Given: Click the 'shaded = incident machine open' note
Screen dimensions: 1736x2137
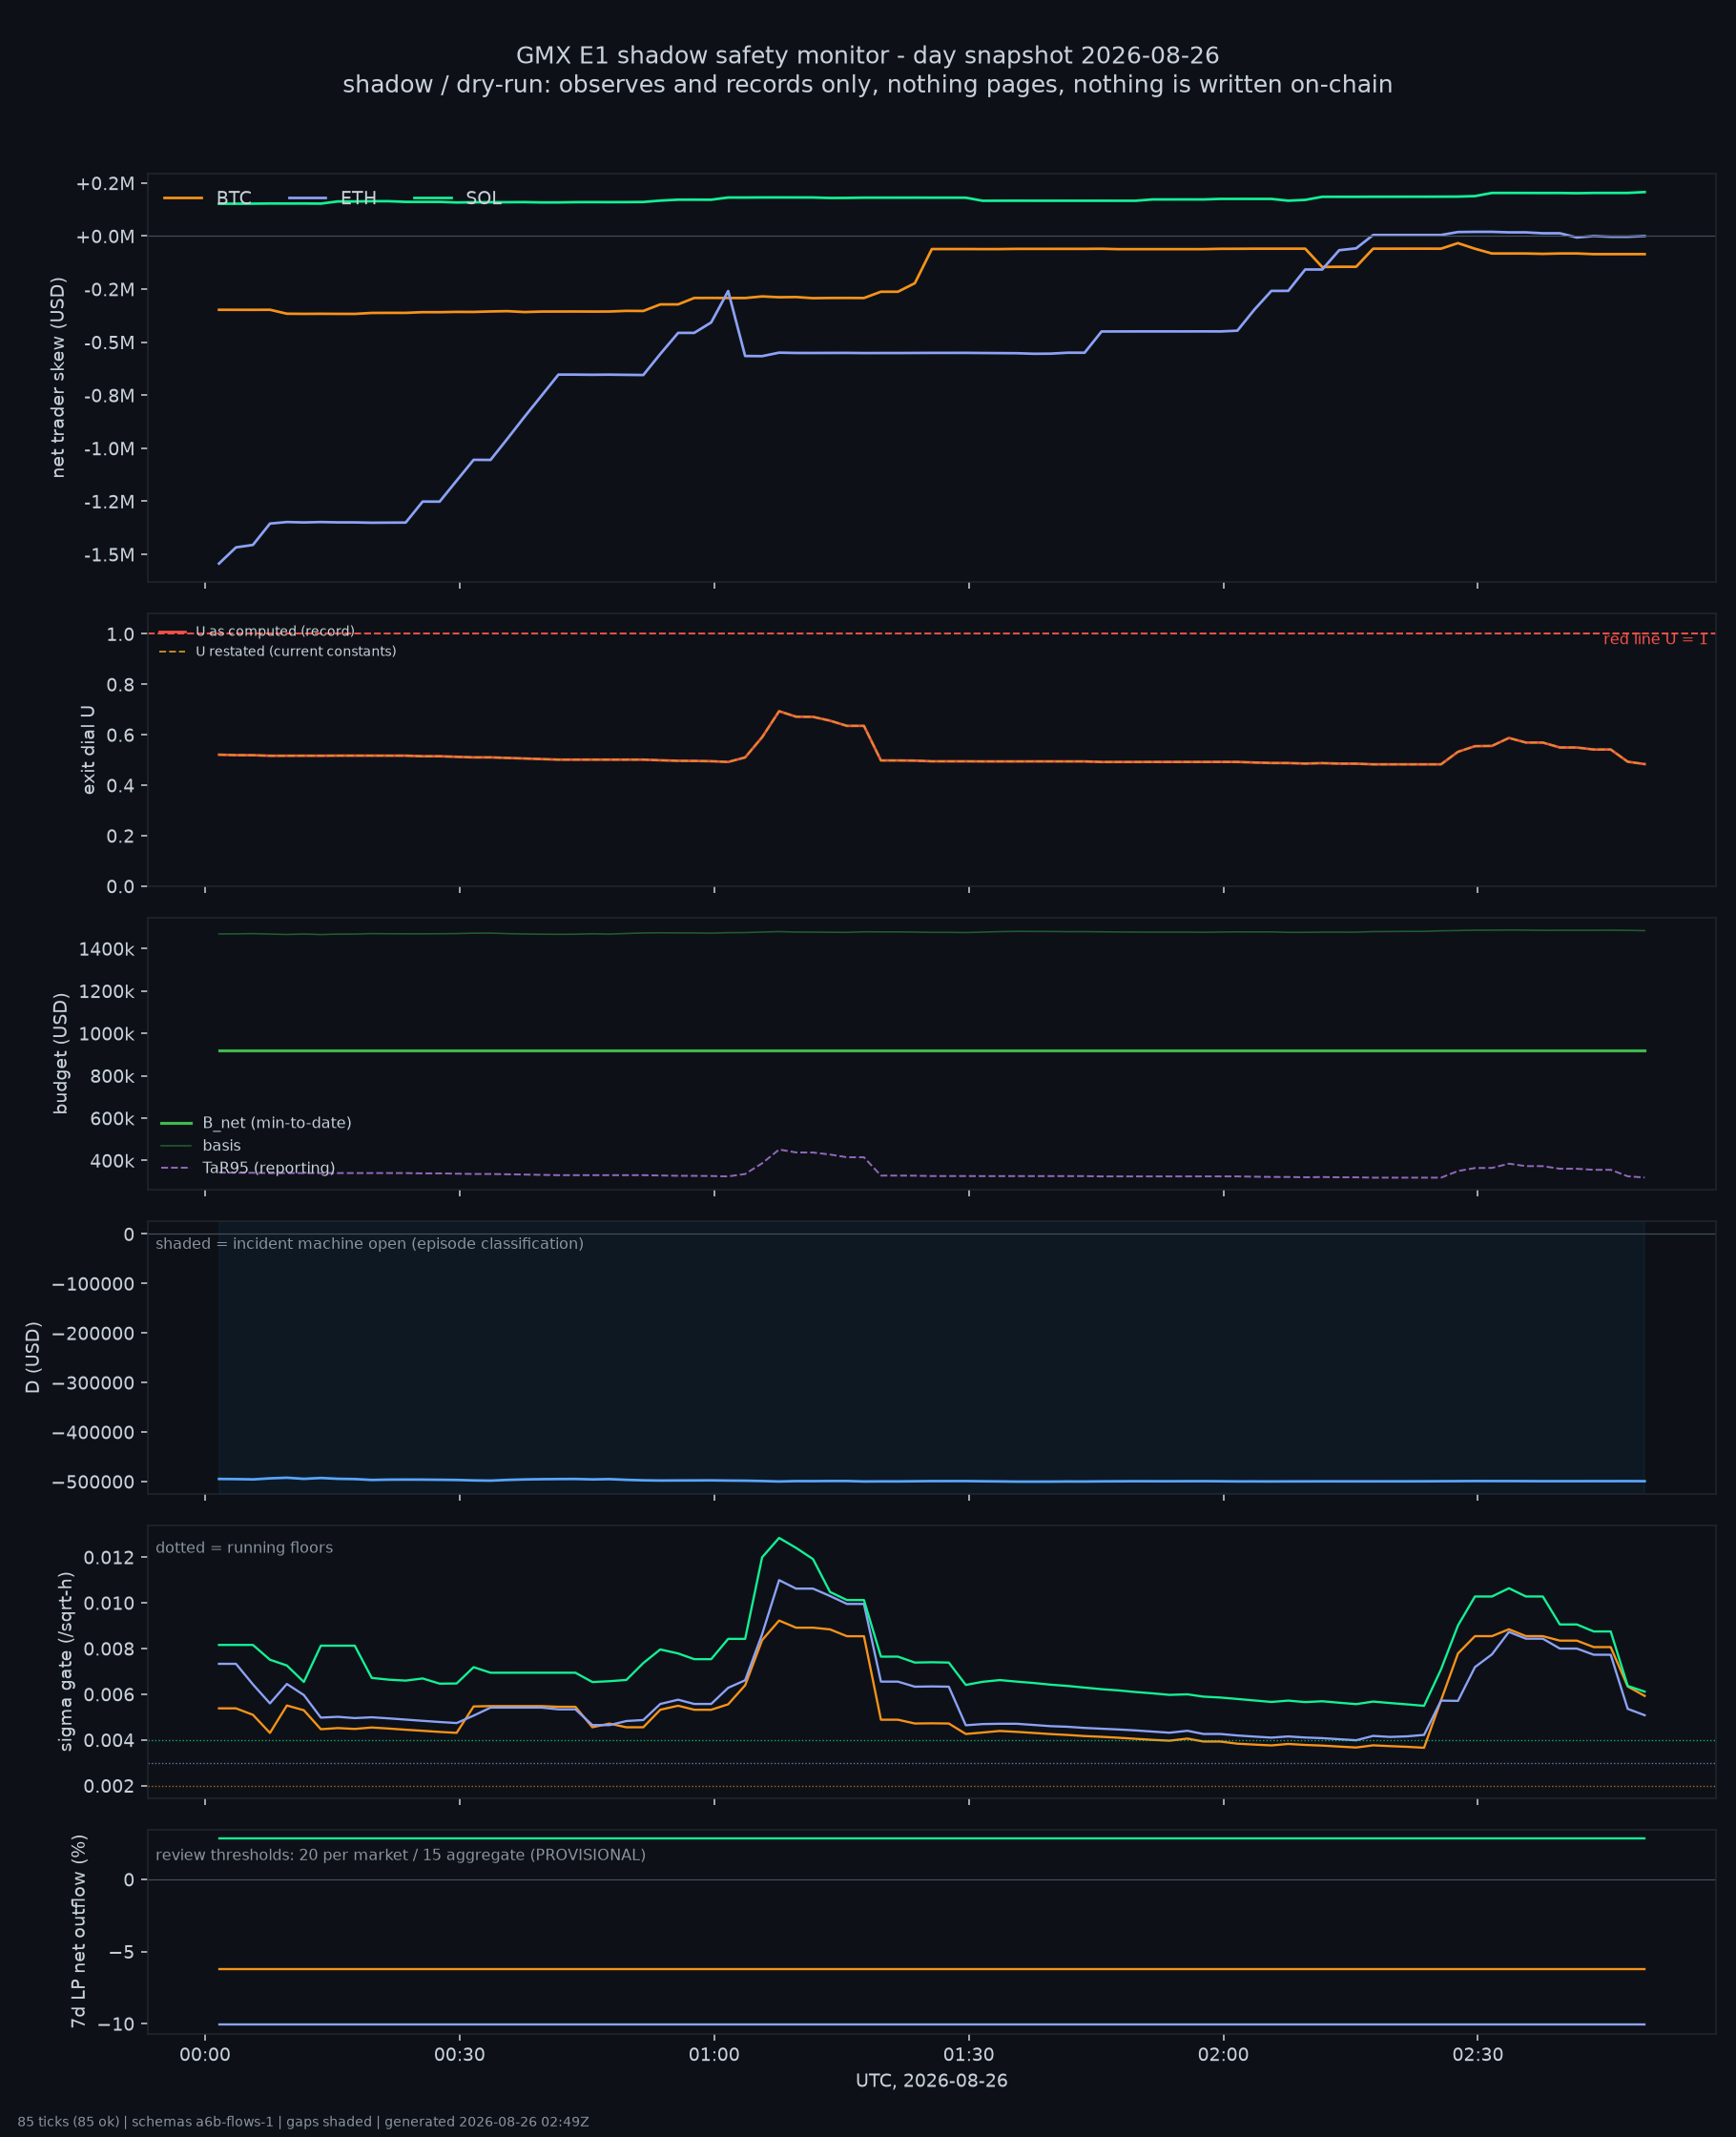Looking at the screenshot, I should (369, 1244).
